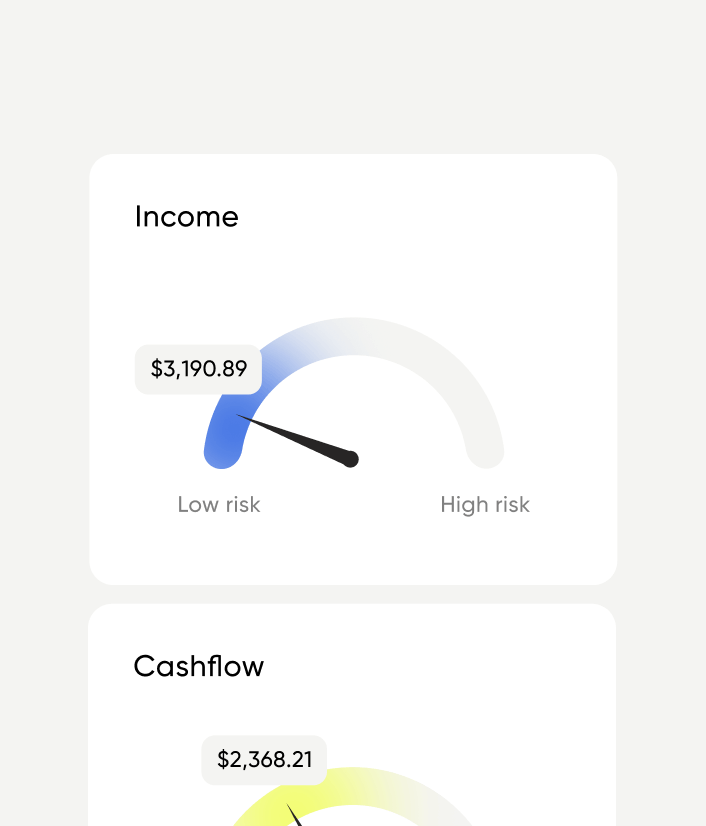Click the Income needle's round pivot dot
This screenshot has height=826, width=706.
point(351,459)
